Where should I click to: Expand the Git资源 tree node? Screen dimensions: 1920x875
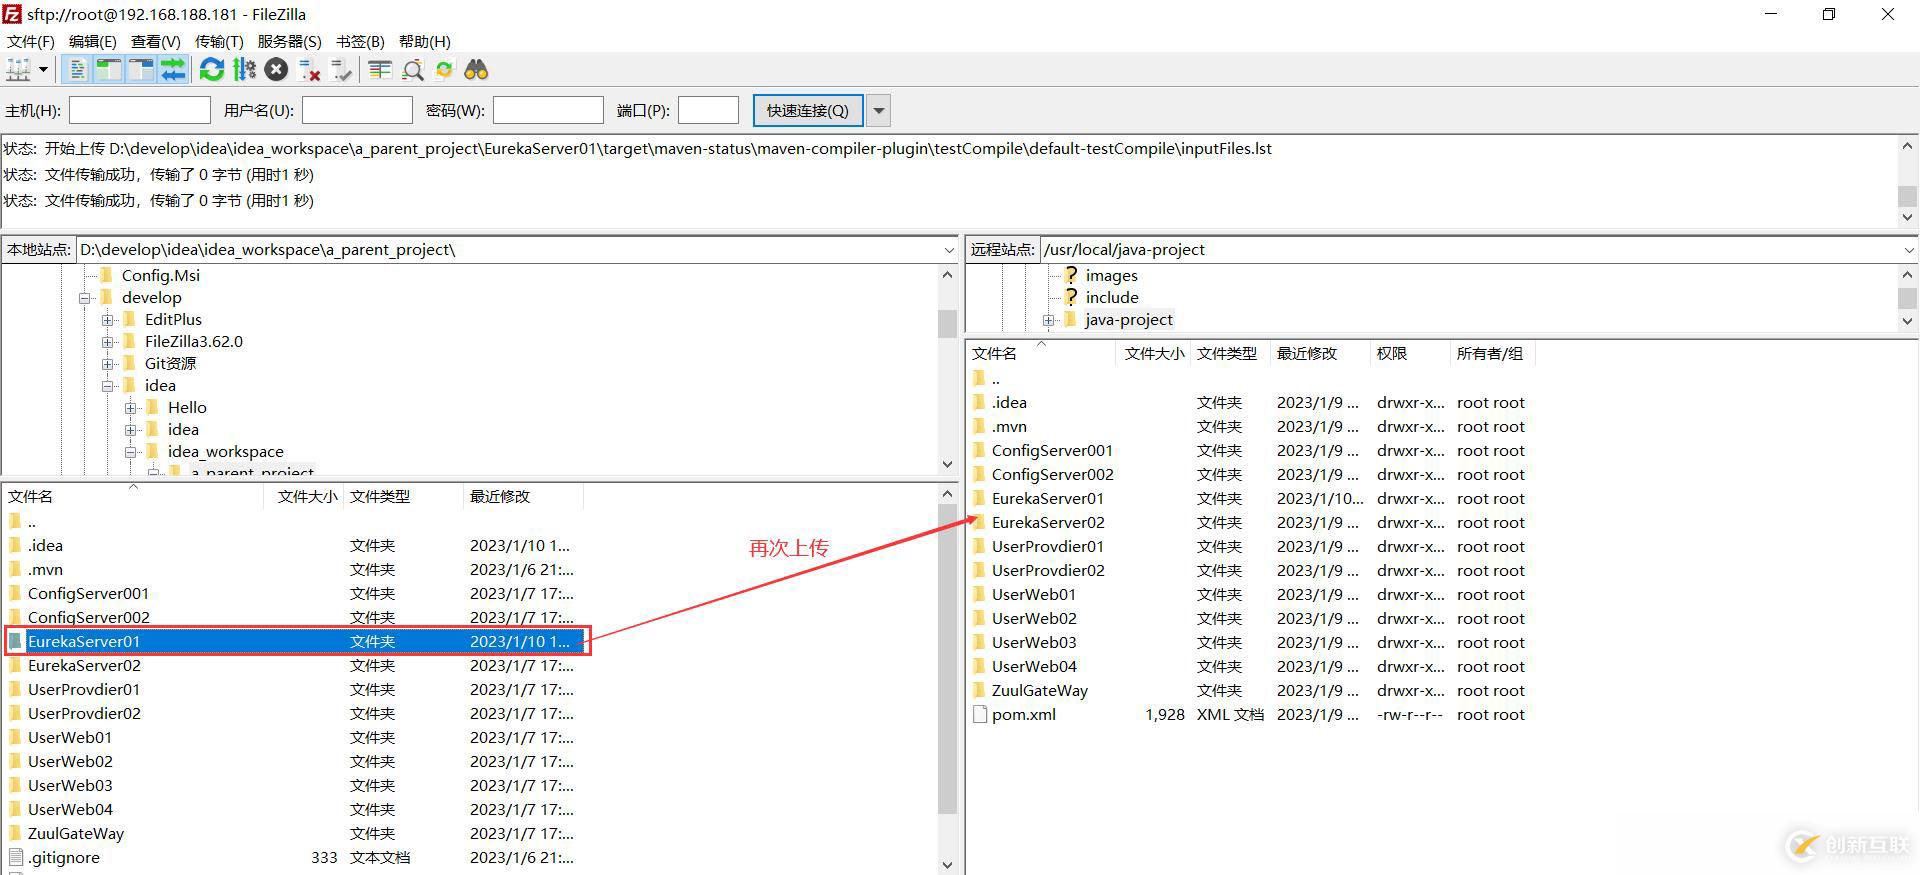108,364
